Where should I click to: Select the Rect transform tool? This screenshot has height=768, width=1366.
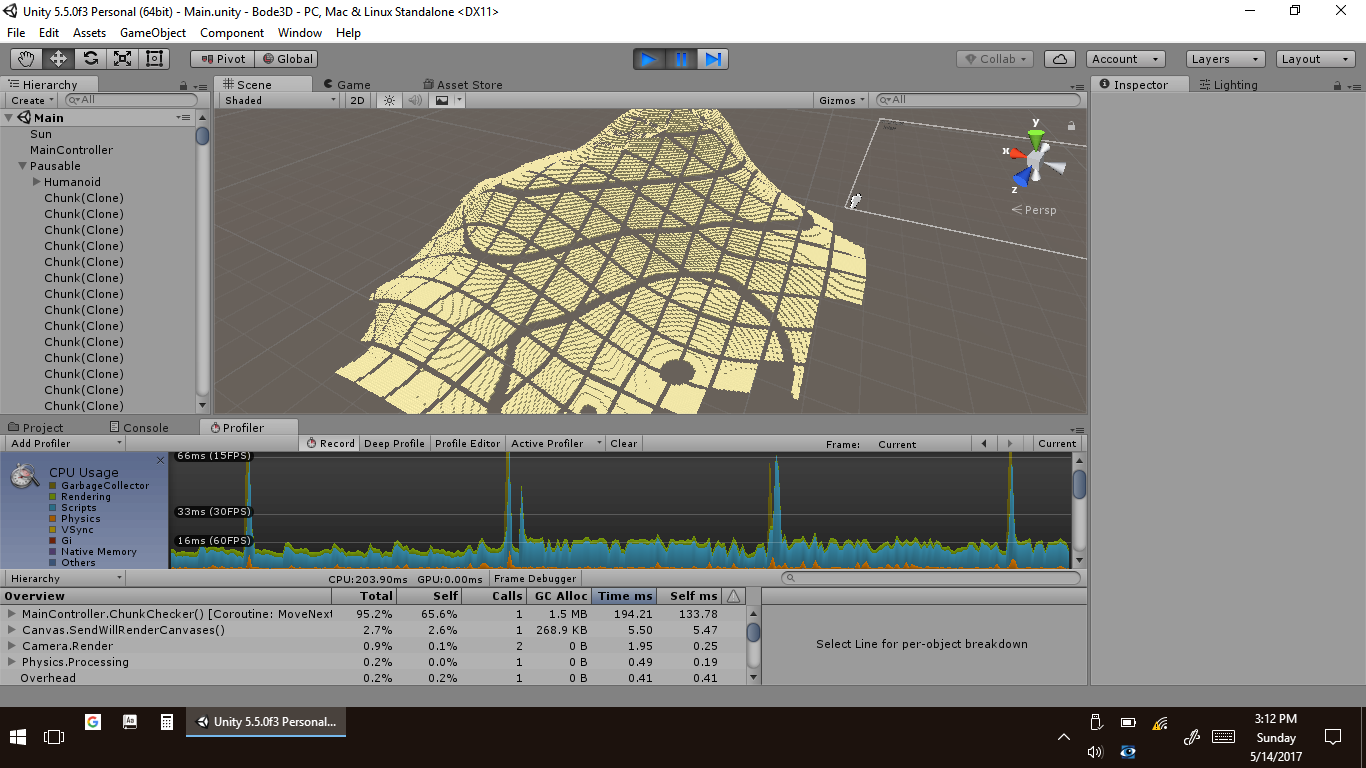154,59
